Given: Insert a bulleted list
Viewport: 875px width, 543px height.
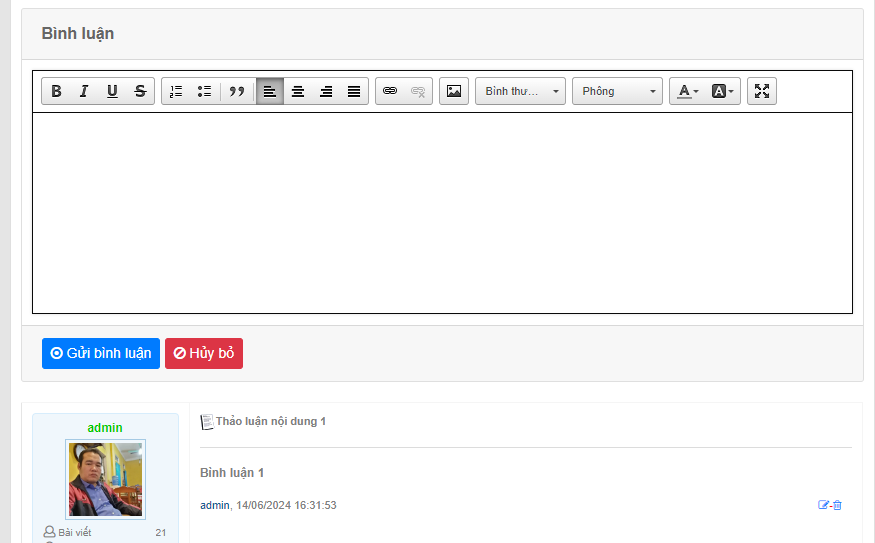Looking at the screenshot, I should [204, 91].
